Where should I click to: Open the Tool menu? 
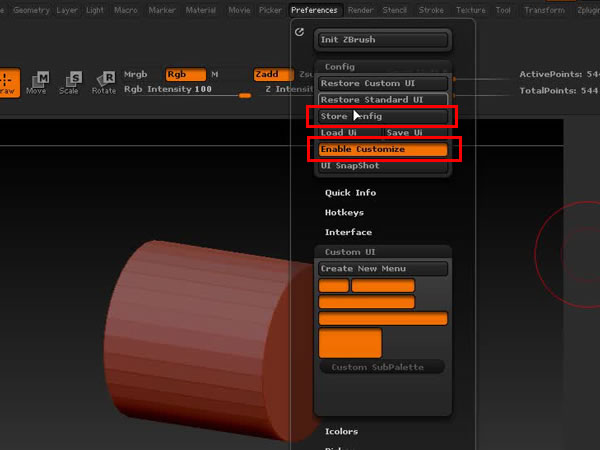coord(503,10)
